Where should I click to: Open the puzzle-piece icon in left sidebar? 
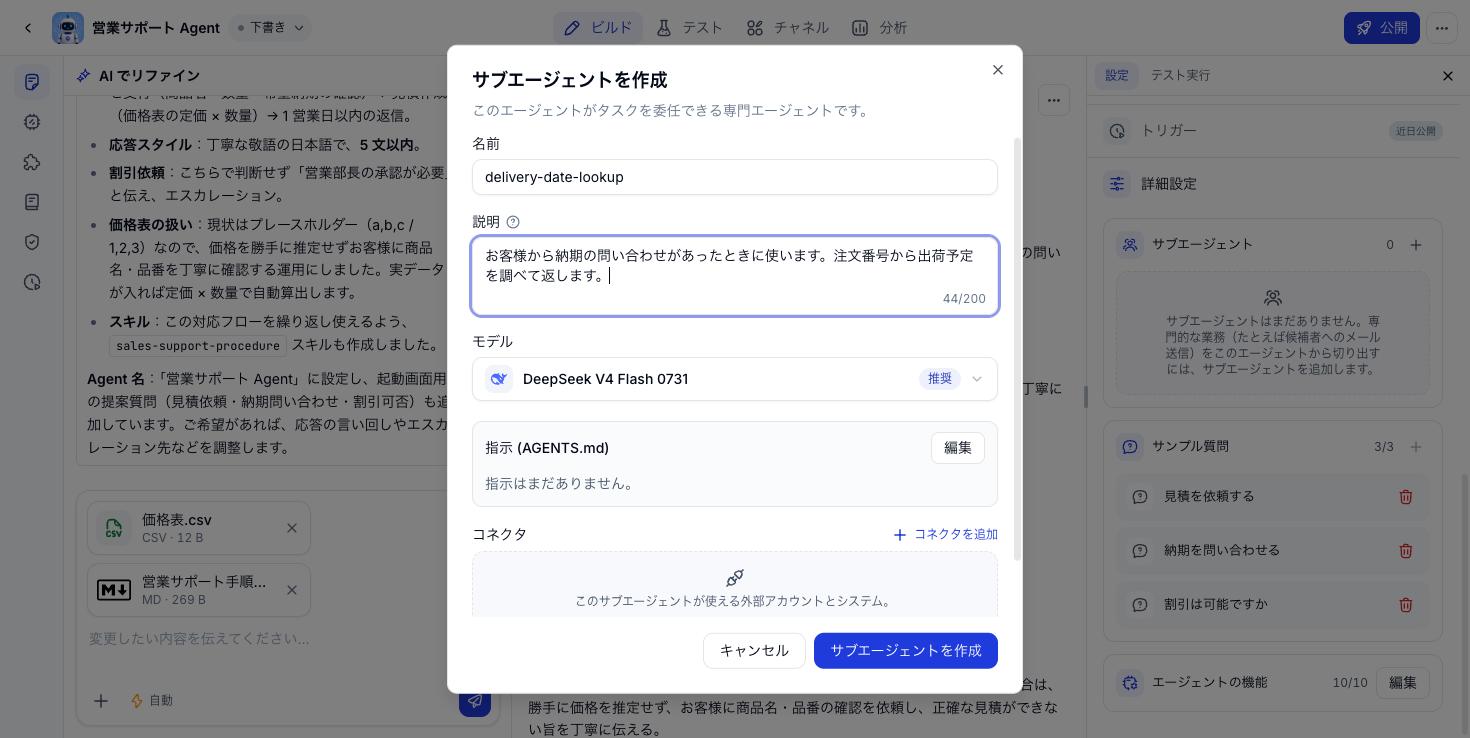pyautogui.click(x=32, y=162)
